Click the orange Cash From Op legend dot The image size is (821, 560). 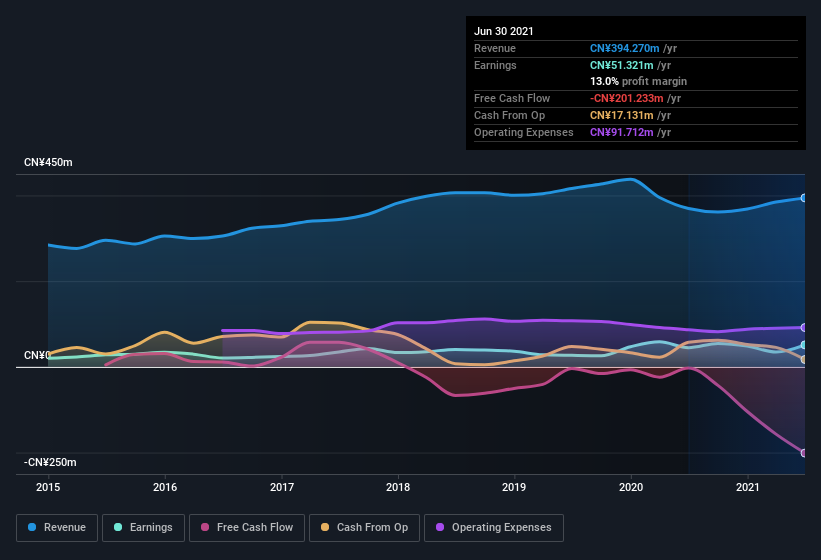coord(325,527)
